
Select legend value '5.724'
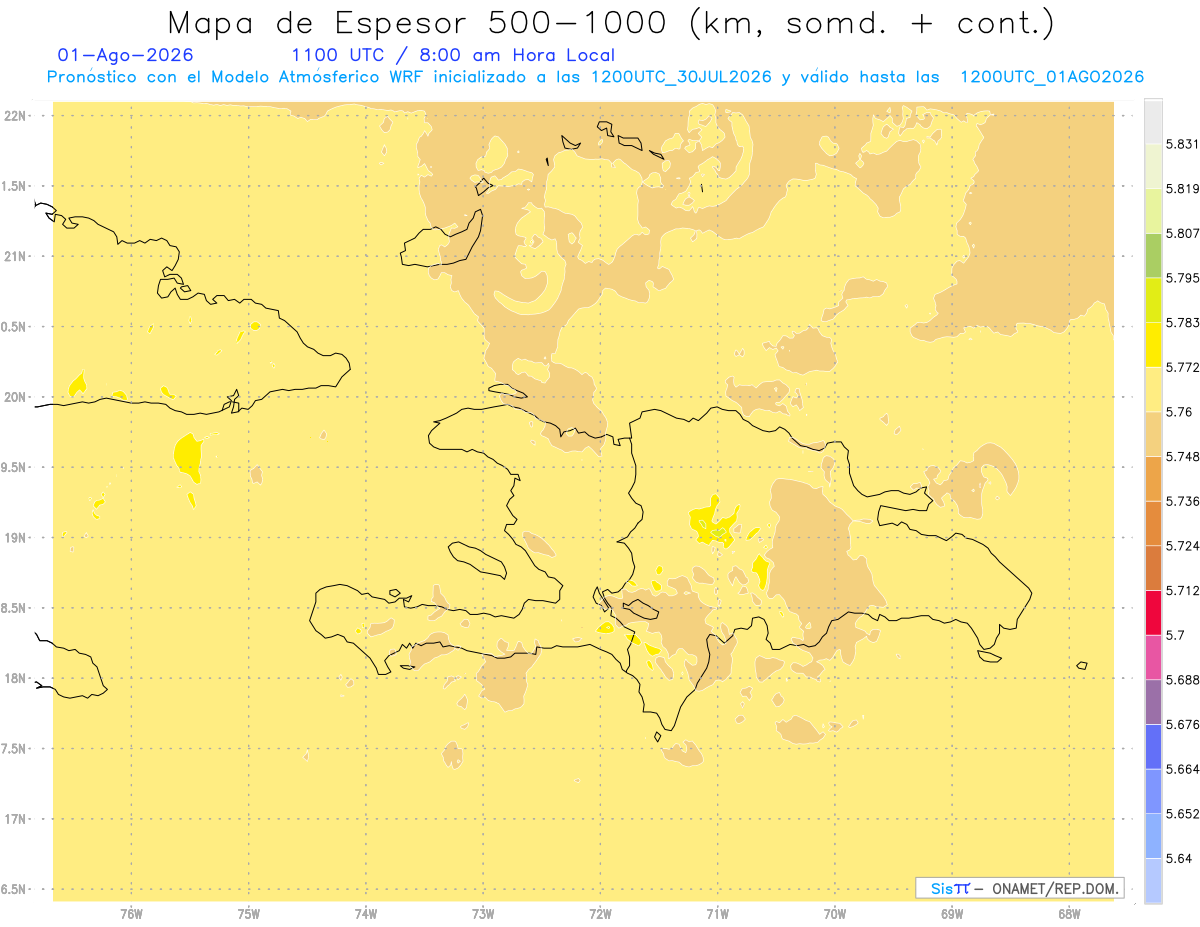coord(1182,546)
